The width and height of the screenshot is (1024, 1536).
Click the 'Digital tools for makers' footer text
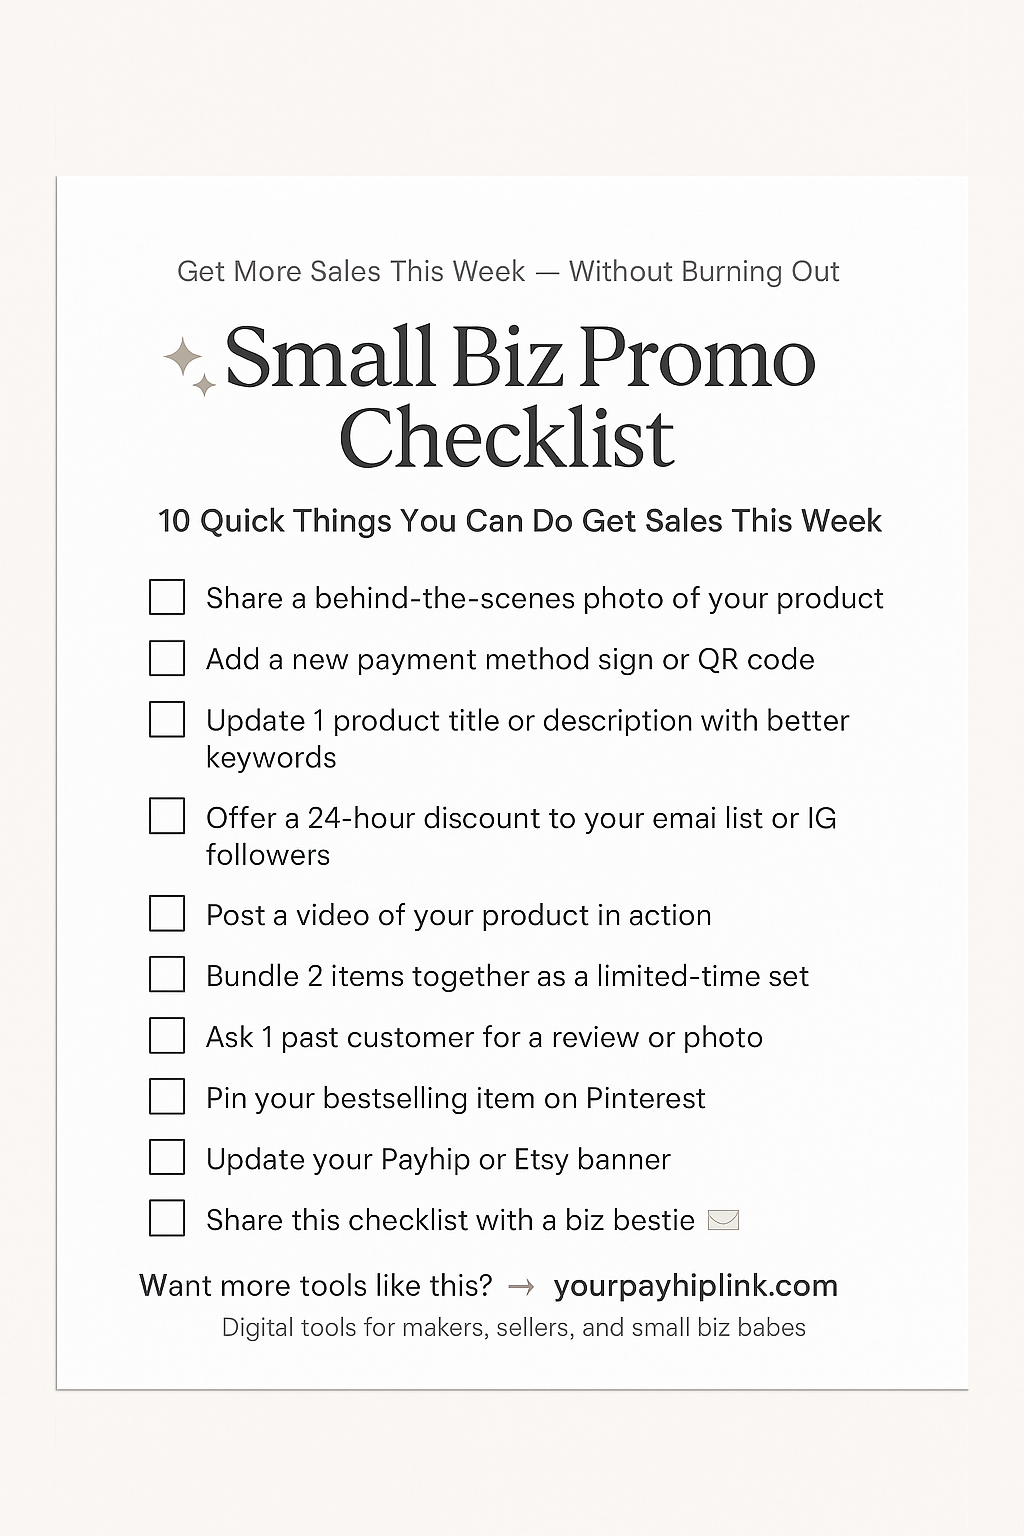click(x=513, y=1328)
